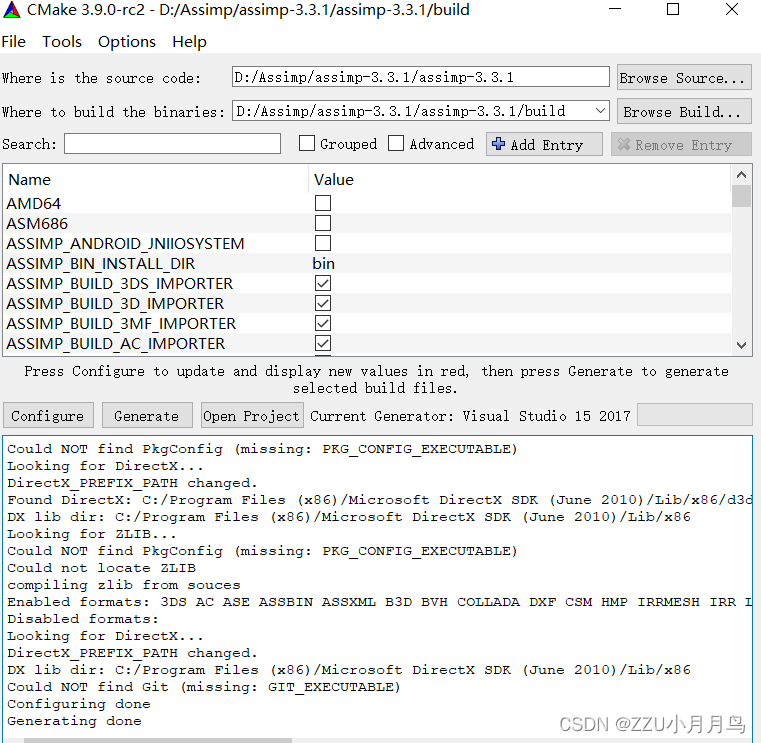Click the CMake logo icon in title bar

(x=12, y=10)
